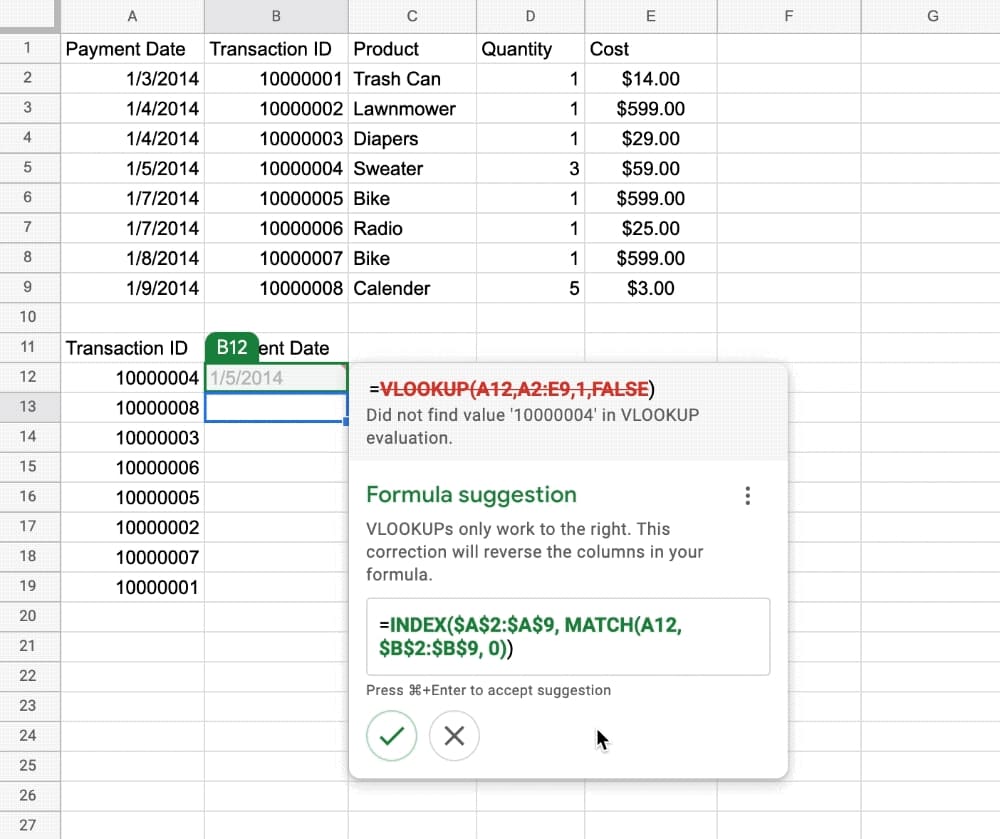Select the empty cell B13
Viewport: 1000px width, 839px height.
click(276, 408)
